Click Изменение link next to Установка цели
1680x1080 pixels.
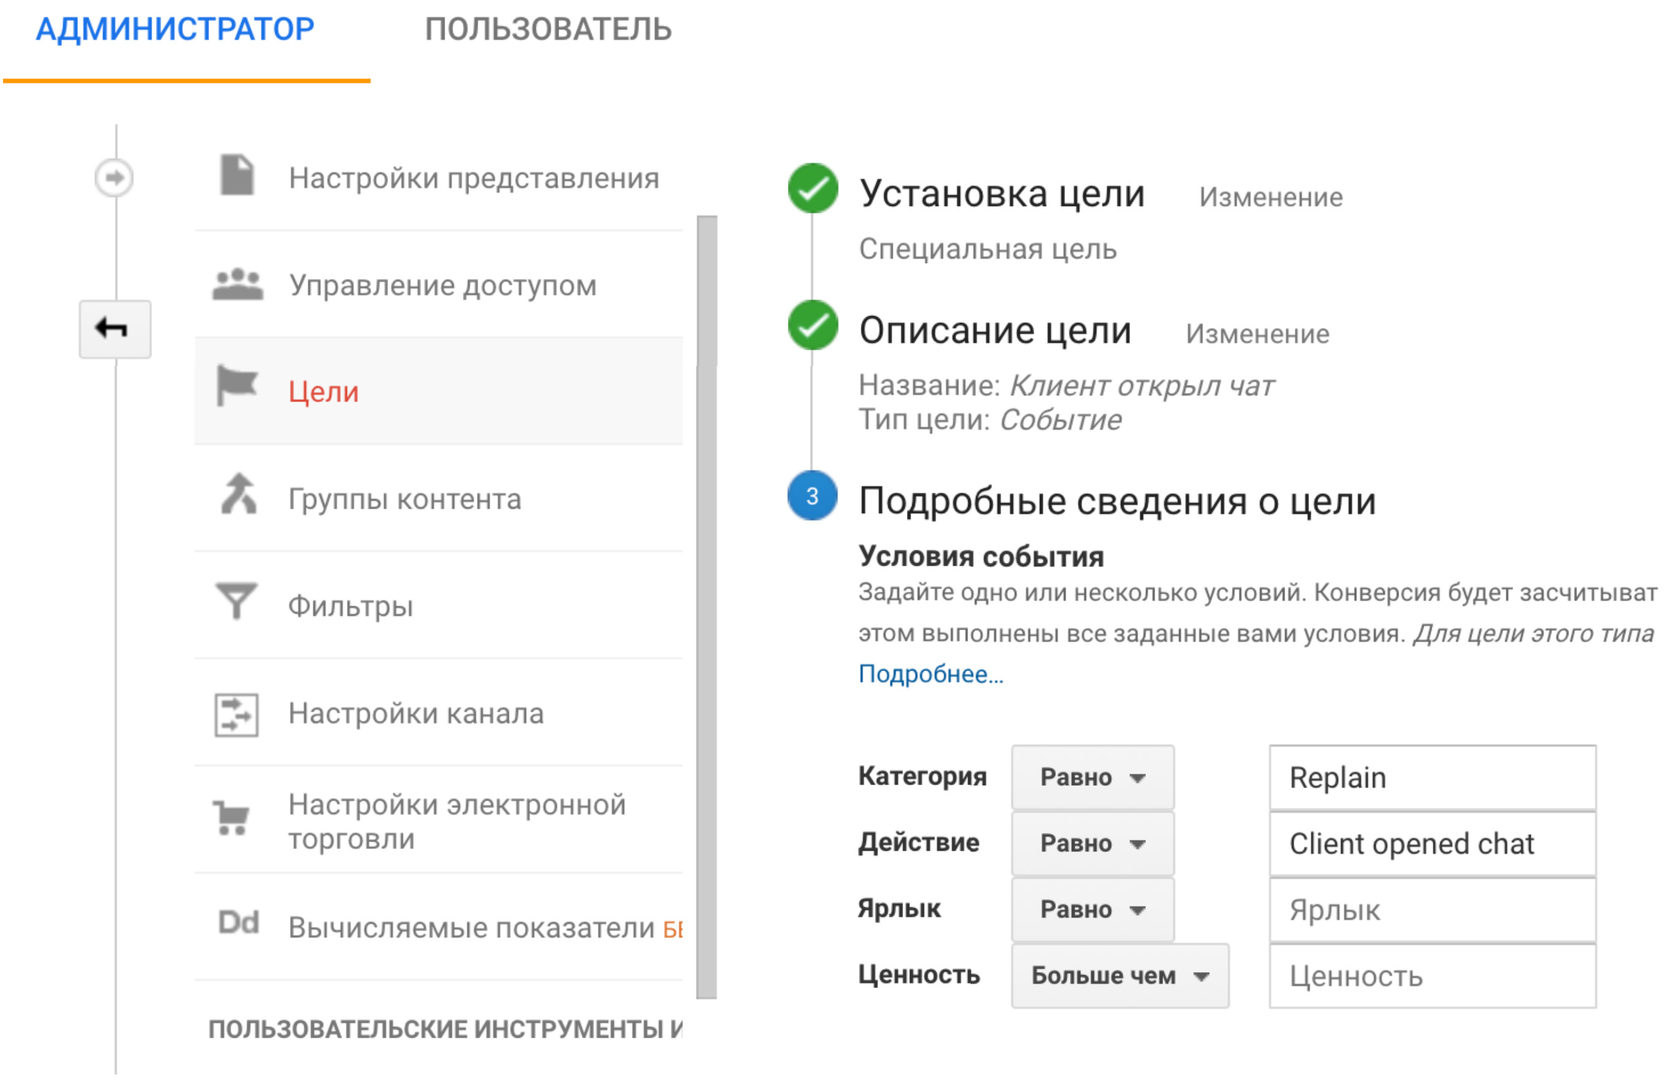tap(1270, 197)
